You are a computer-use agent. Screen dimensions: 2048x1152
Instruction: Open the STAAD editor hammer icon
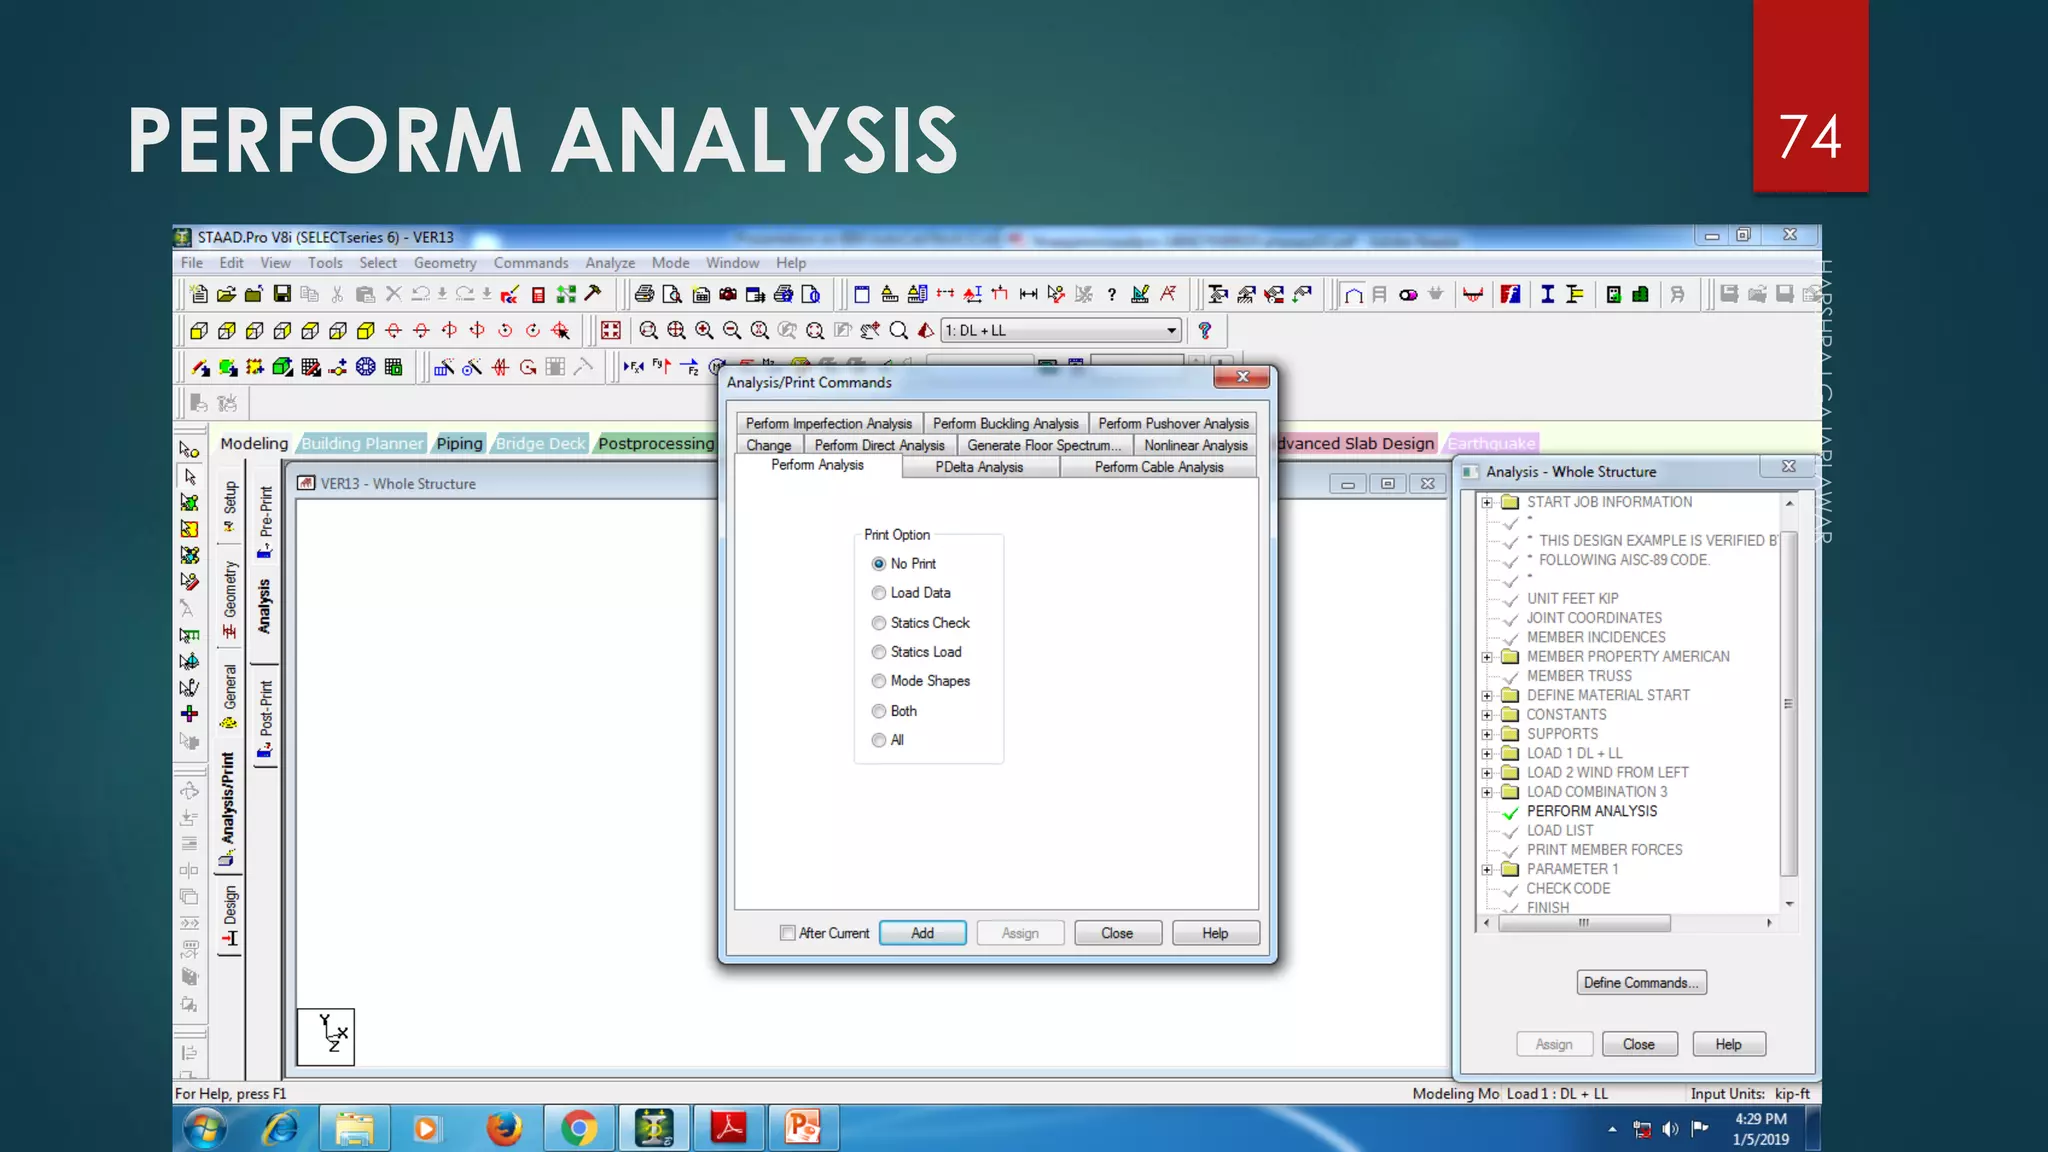593,294
